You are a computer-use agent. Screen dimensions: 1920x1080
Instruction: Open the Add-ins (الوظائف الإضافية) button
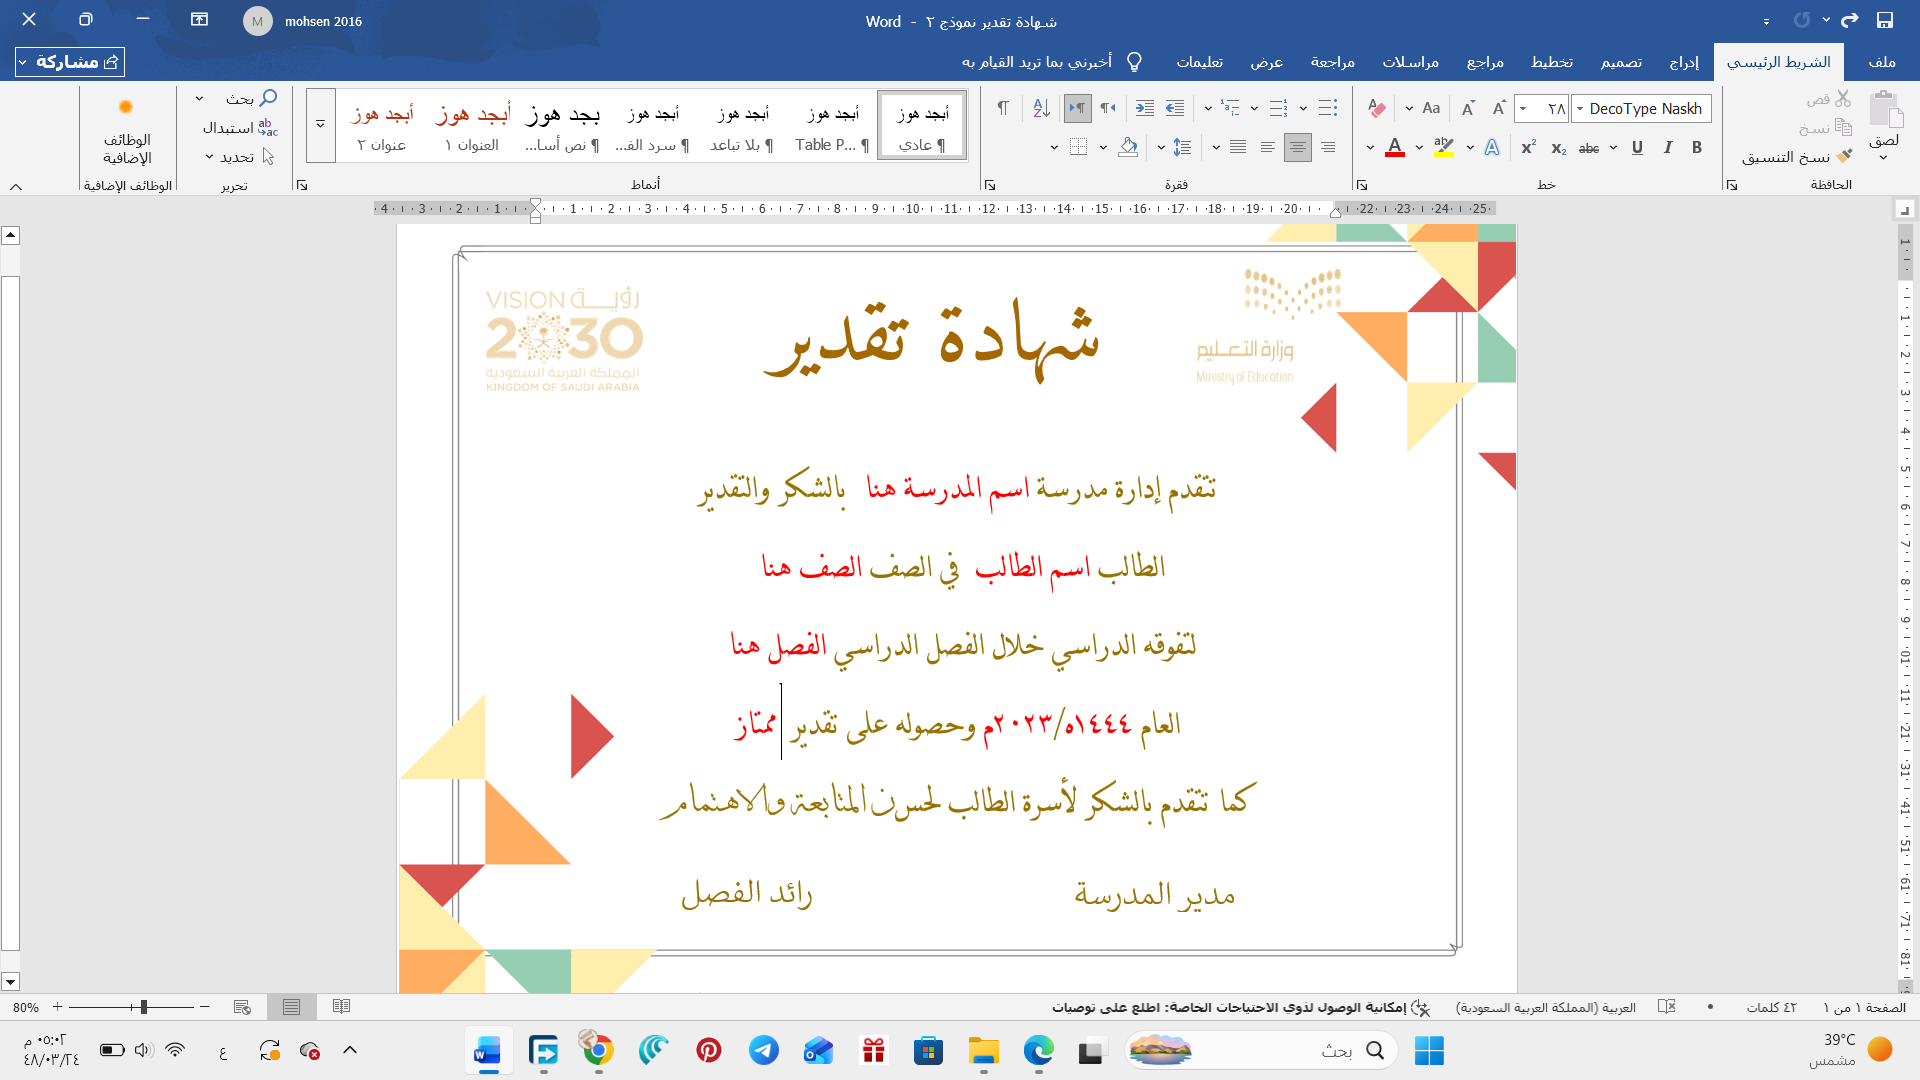tap(127, 132)
